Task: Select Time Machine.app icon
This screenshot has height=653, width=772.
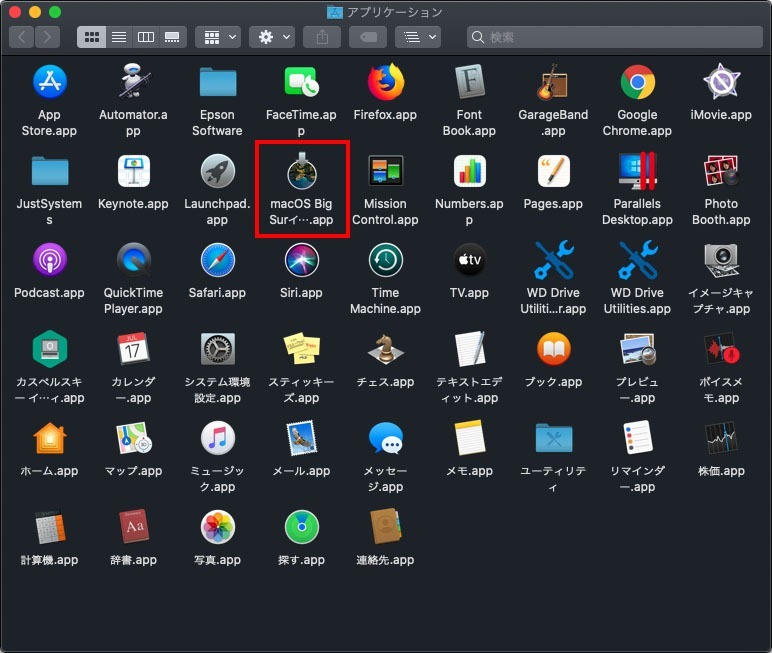Action: (386, 260)
